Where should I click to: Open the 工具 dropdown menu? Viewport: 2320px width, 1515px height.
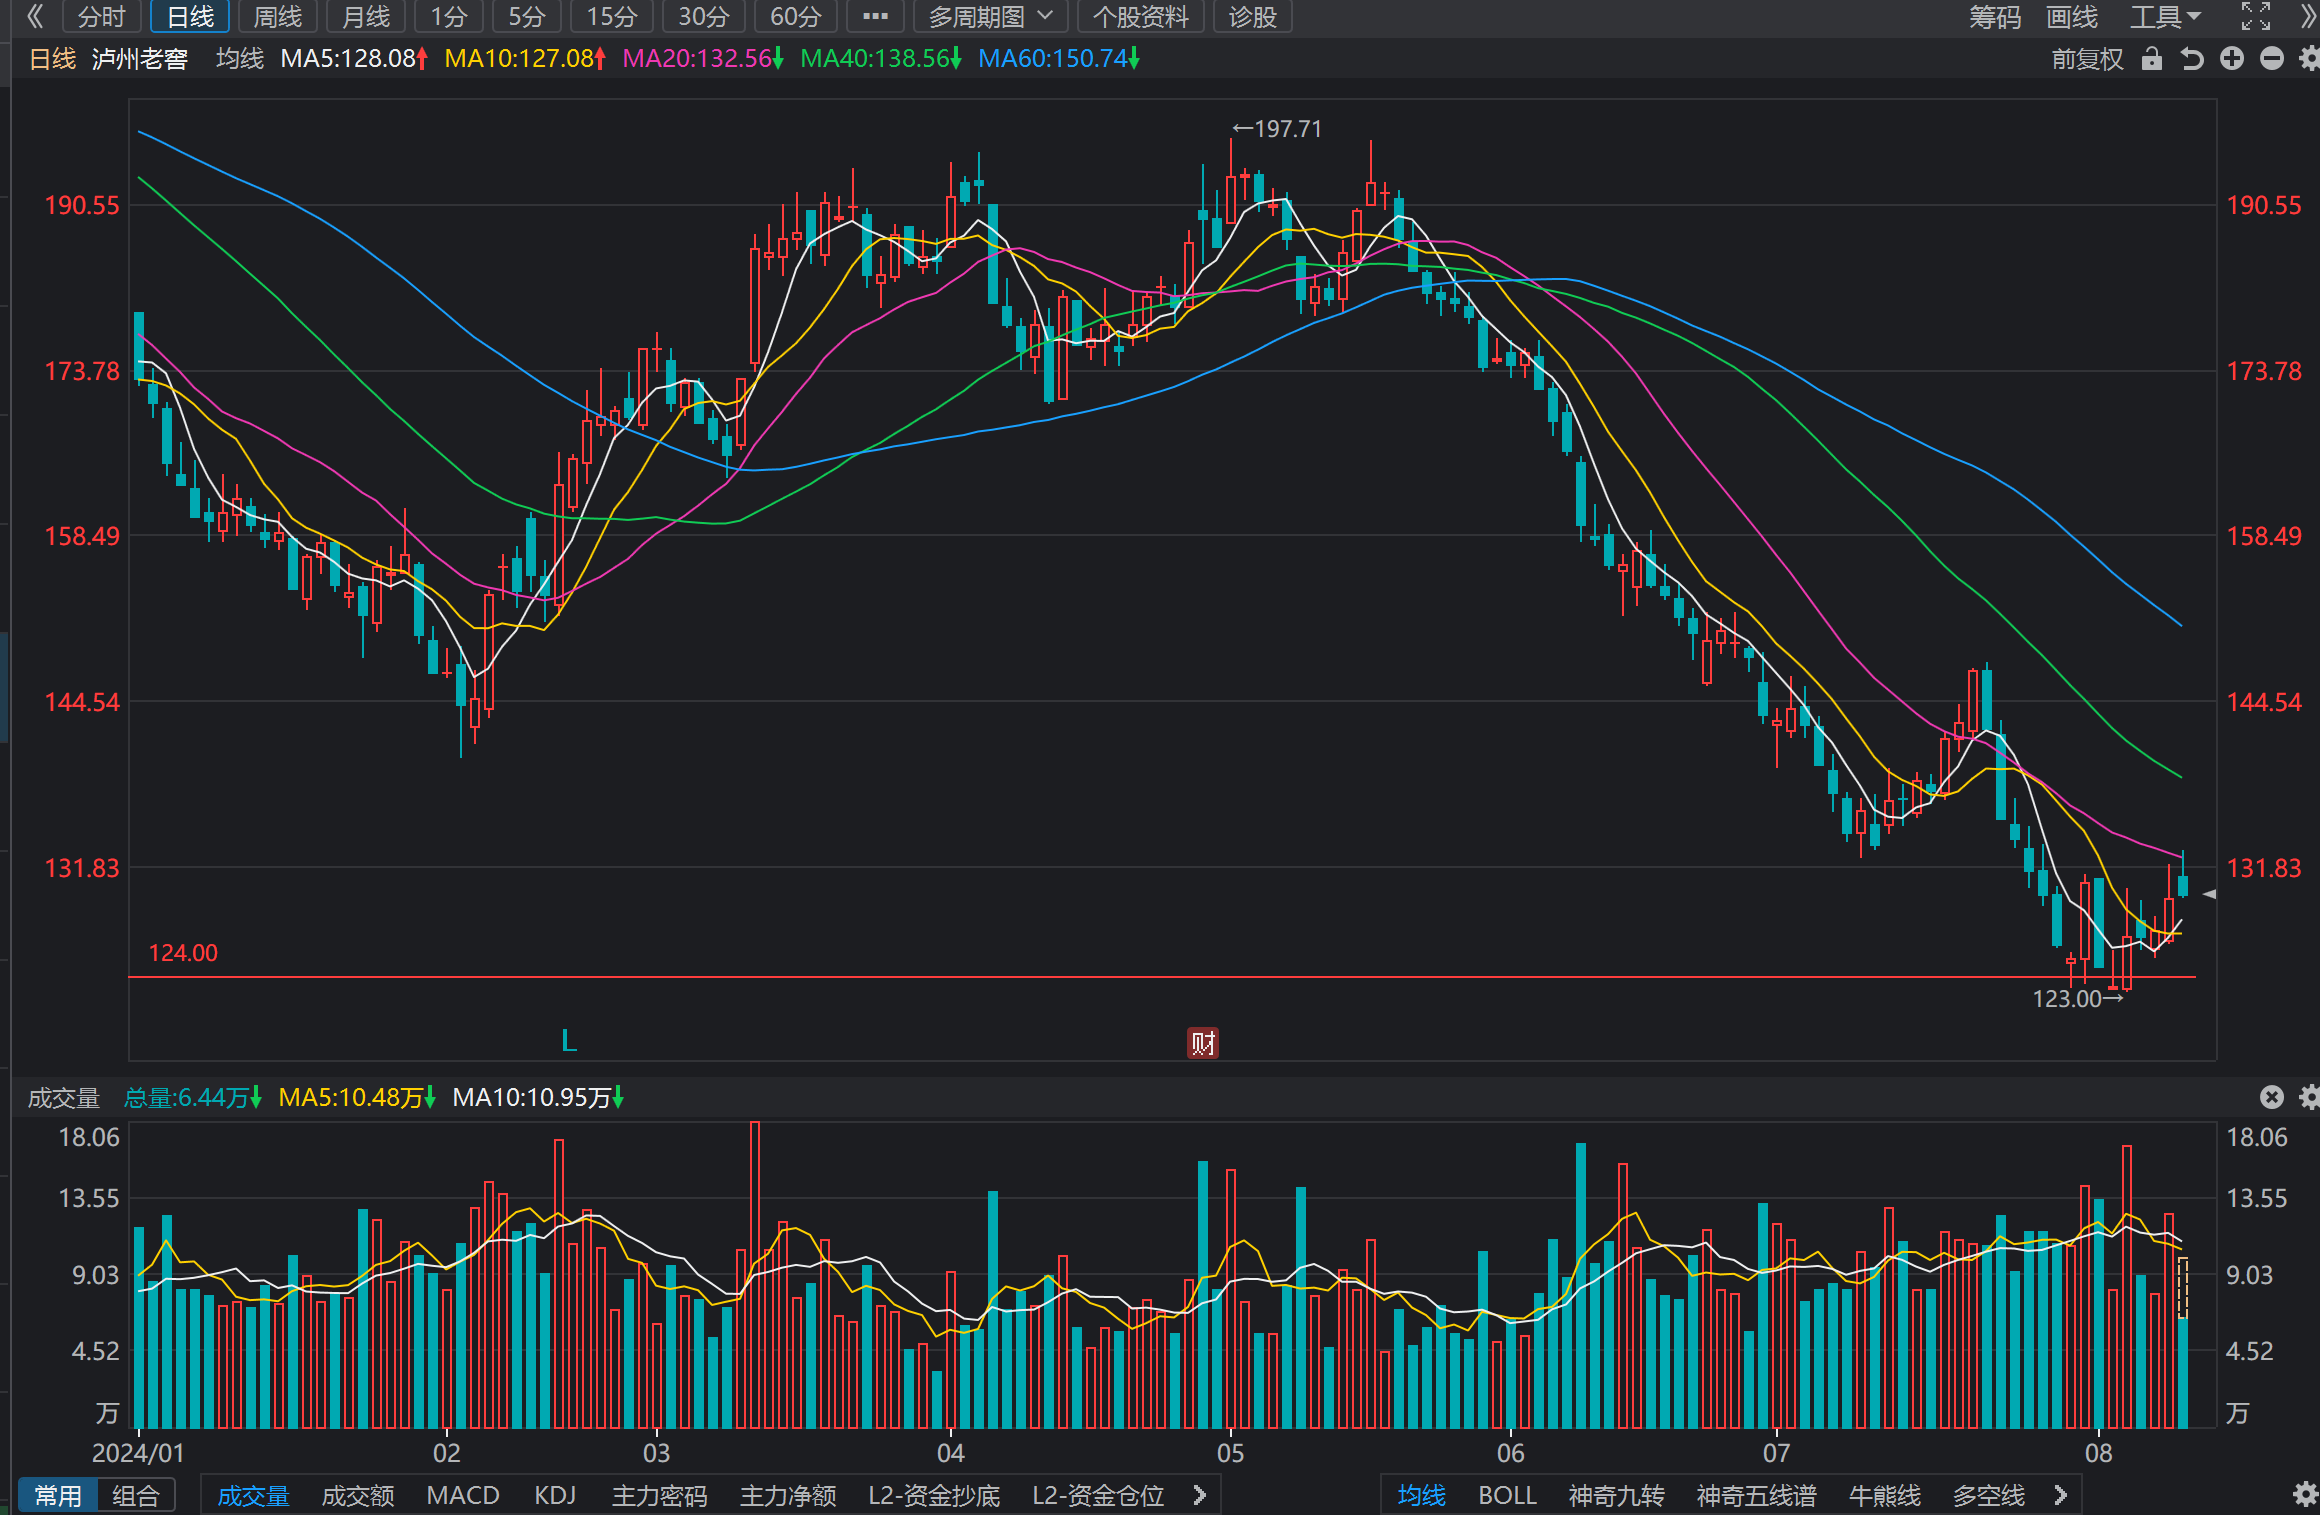pos(2165,17)
